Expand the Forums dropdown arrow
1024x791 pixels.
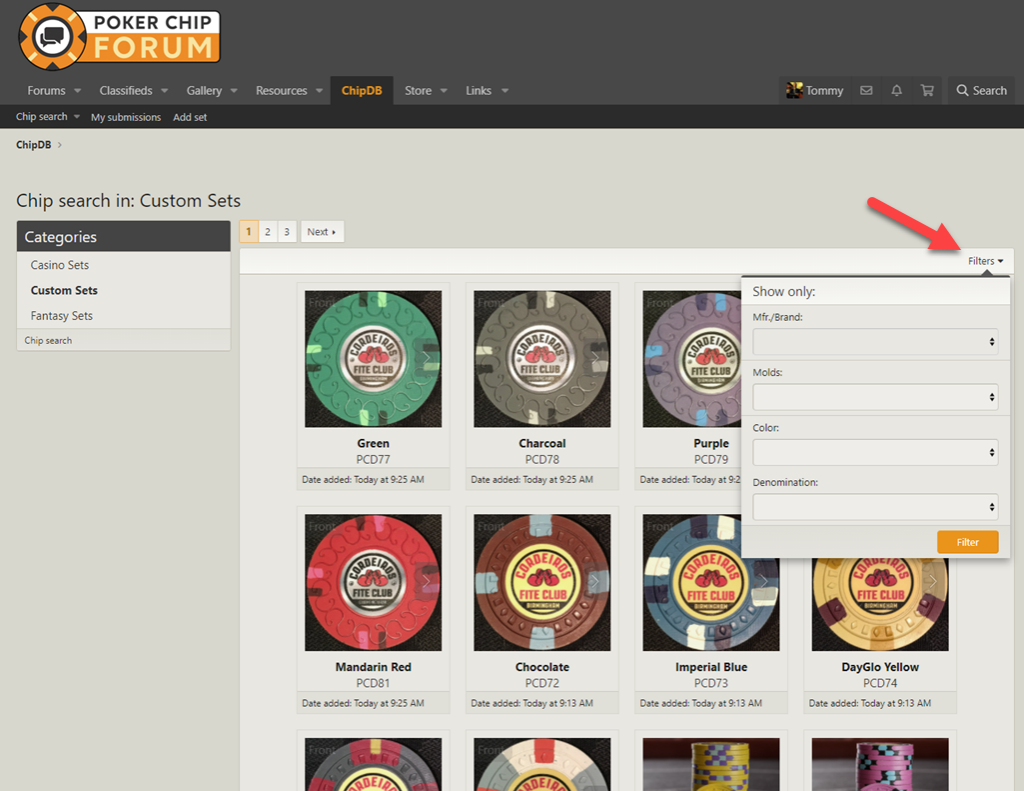[77, 91]
